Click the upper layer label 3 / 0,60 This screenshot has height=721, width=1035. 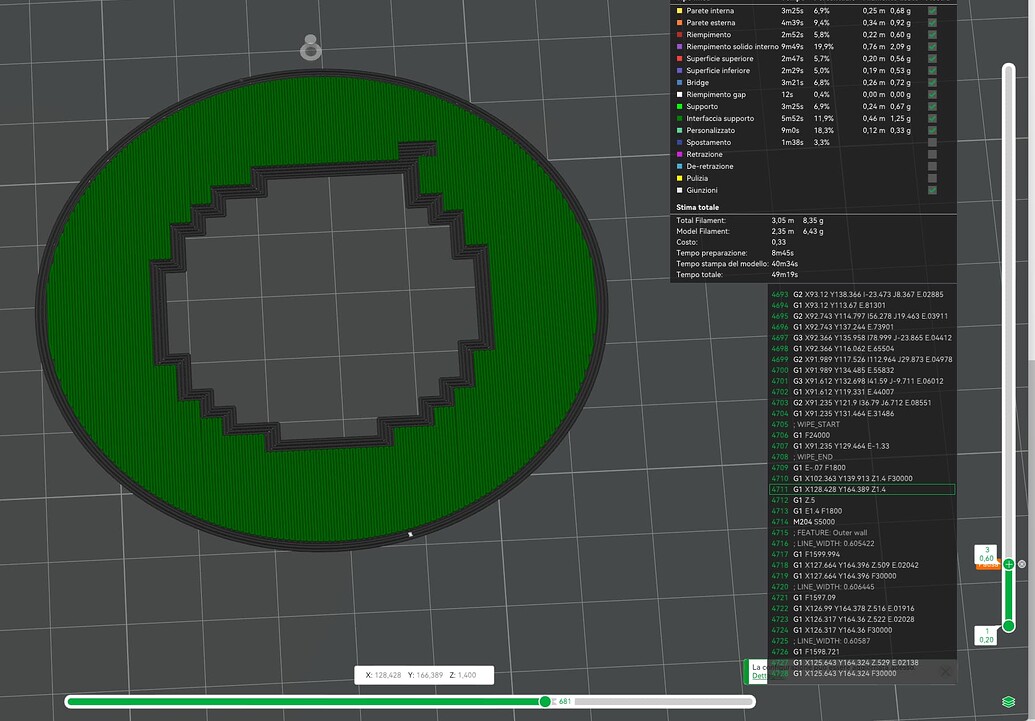coord(987,554)
